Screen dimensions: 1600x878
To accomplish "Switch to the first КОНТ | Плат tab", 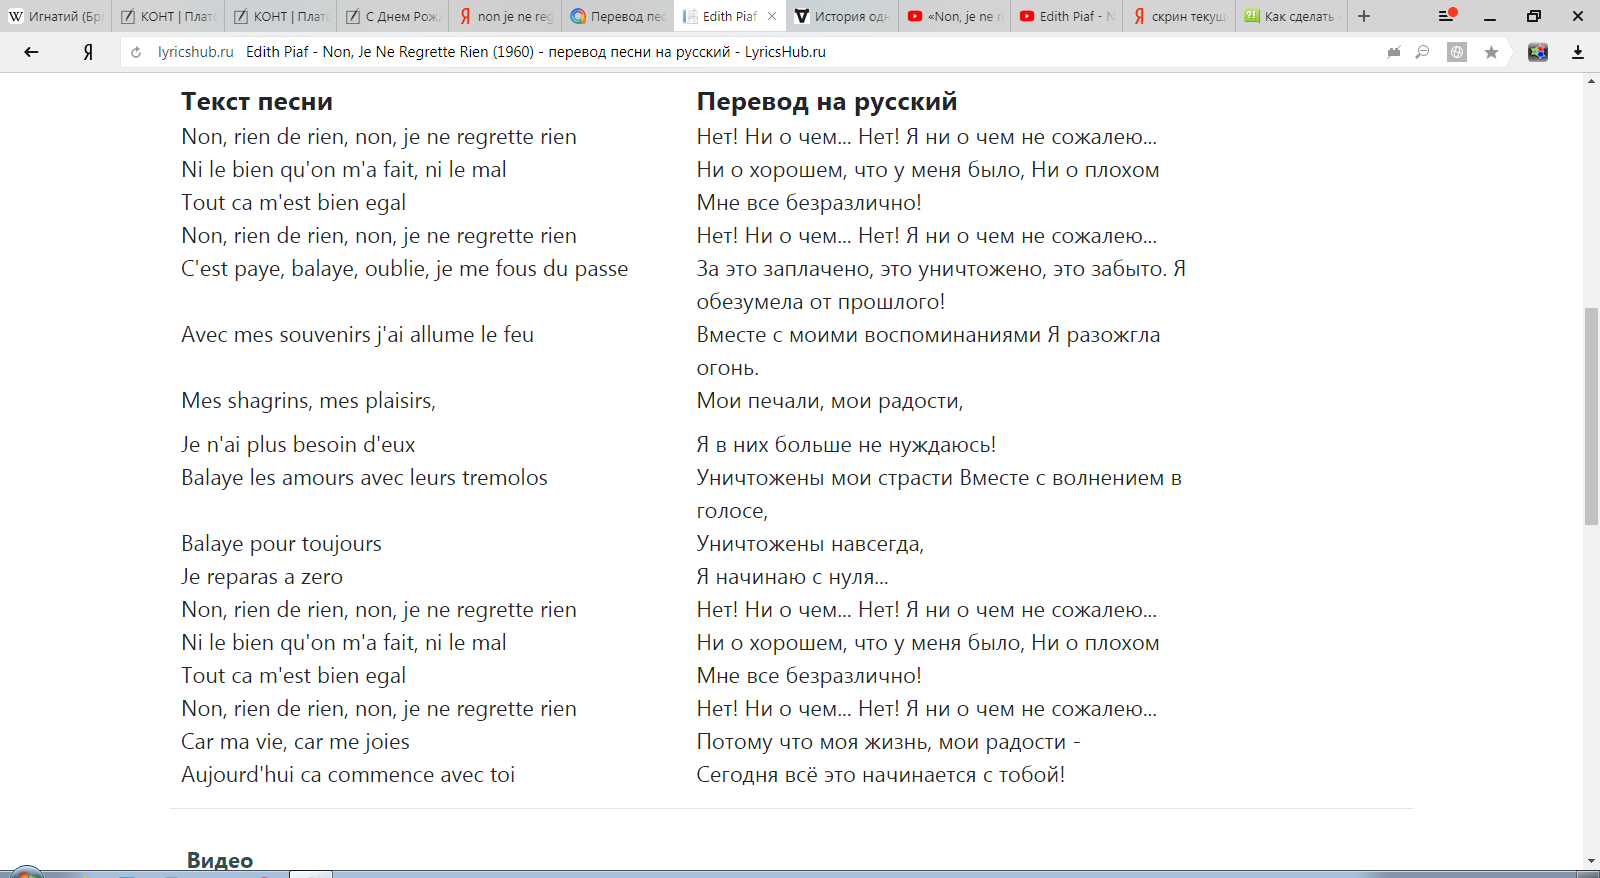I will tap(168, 16).
